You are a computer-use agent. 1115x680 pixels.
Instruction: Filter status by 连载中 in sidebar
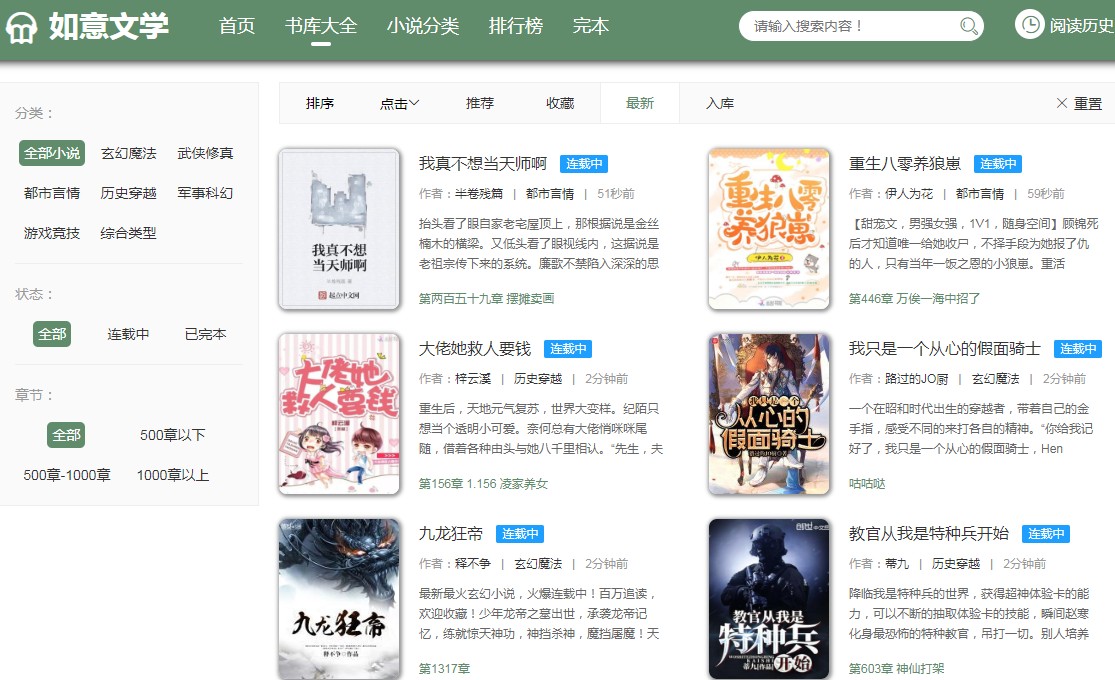pos(129,334)
